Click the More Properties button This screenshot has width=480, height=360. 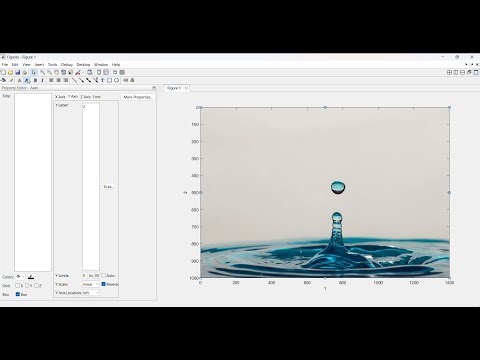[x=138, y=97]
